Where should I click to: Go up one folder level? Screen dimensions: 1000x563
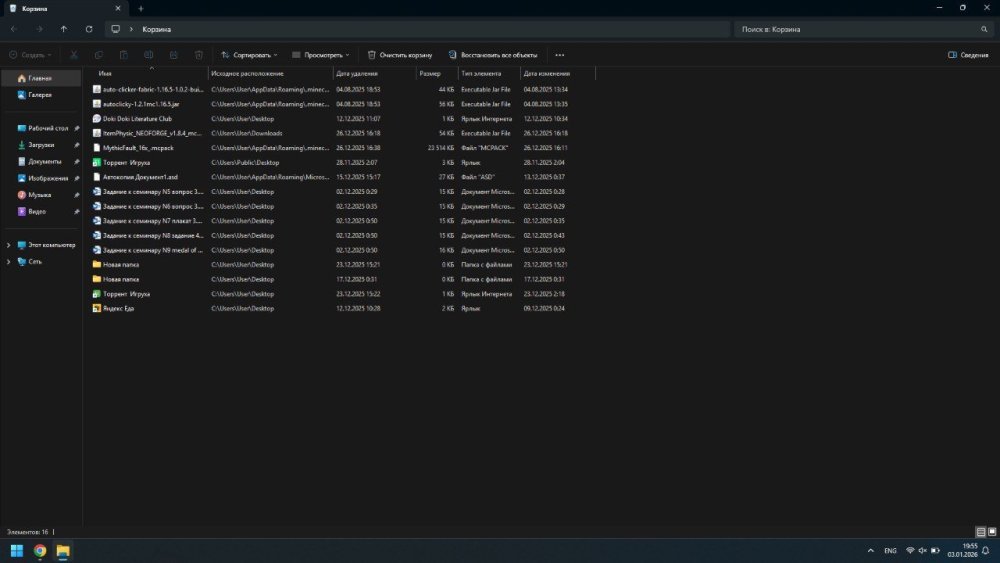(x=64, y=29)
